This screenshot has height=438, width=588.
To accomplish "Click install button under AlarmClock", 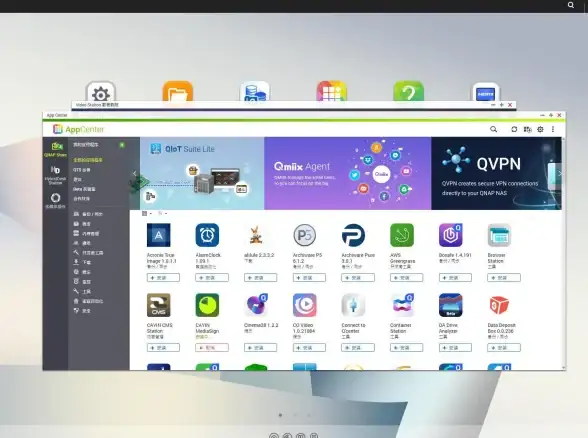I will coord(212,278).
